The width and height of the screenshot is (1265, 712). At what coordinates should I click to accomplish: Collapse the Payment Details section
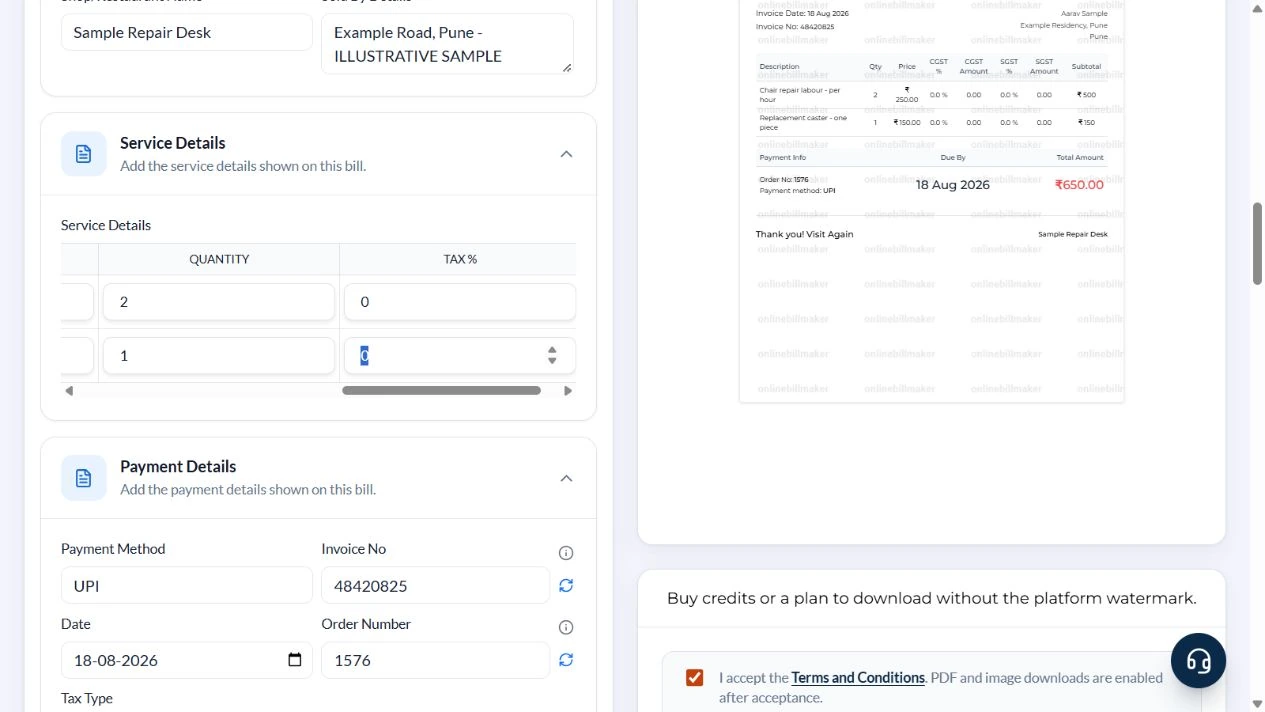566,478
